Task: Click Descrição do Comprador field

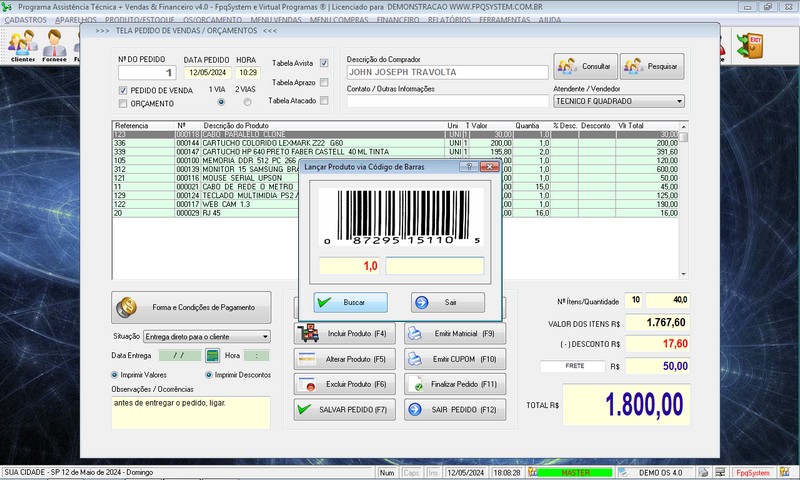Action: [447, 72]
